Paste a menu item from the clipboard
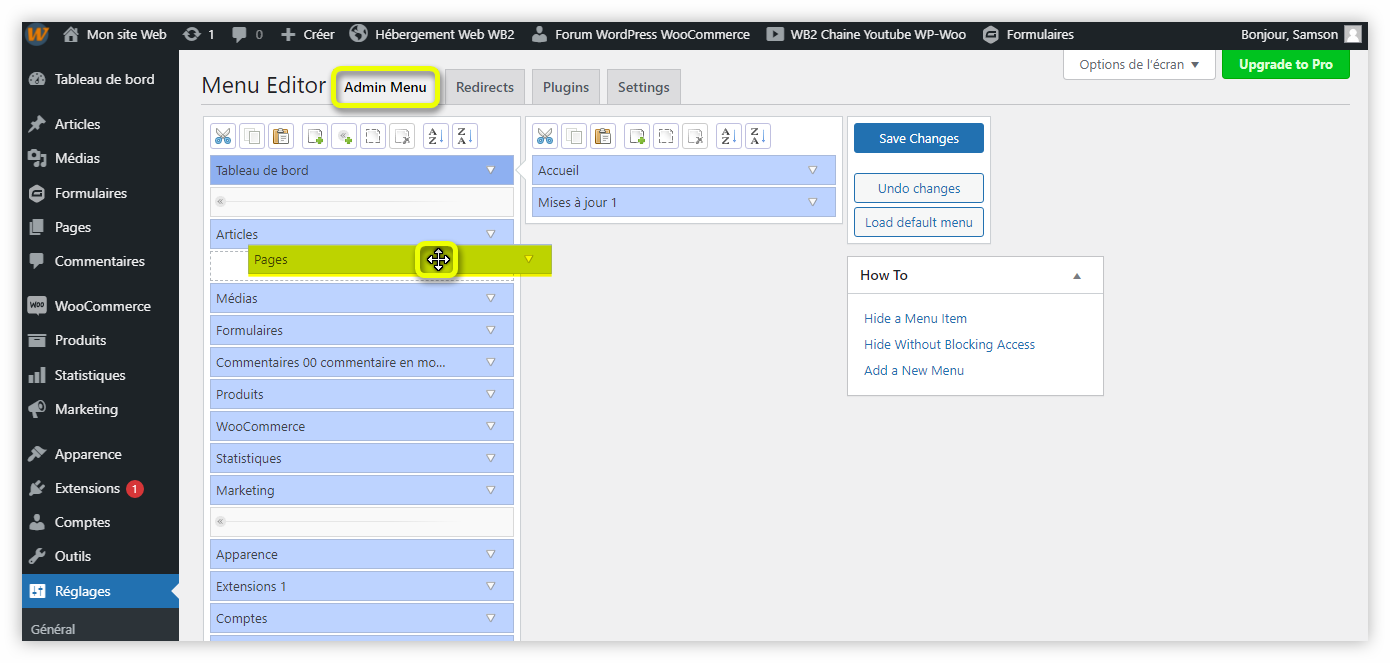This screenshot has height=663, width=1390. click(281, 135)
